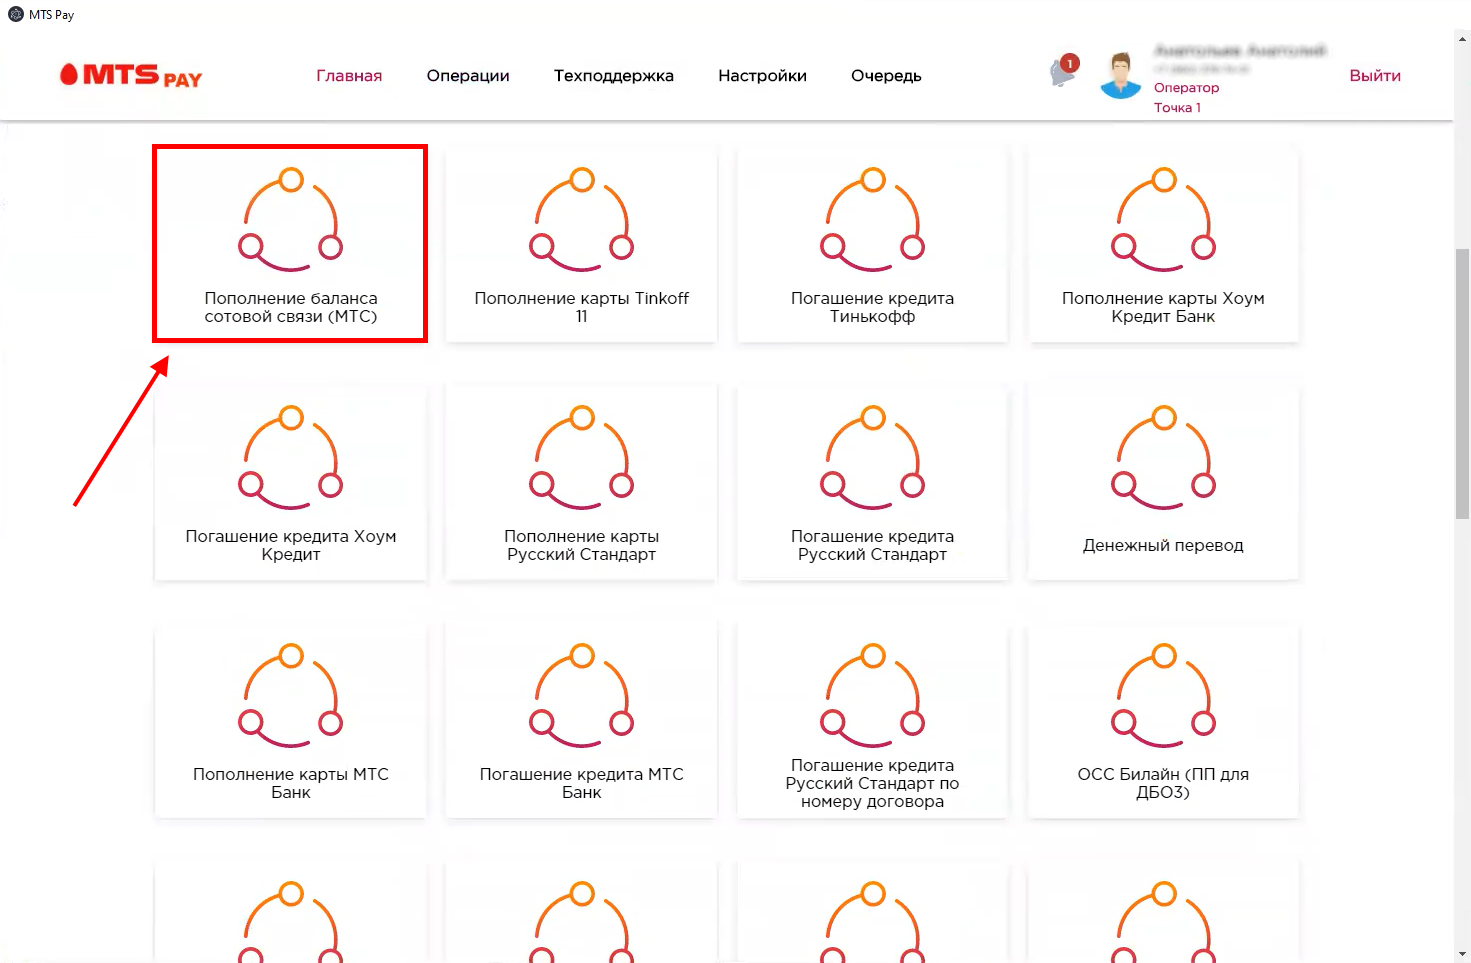Image resolution: width=1471 pixels, height=963 pixels.
Task: Open Пополнение карты Русский Стандарт tile
Action: coord(581,481)
